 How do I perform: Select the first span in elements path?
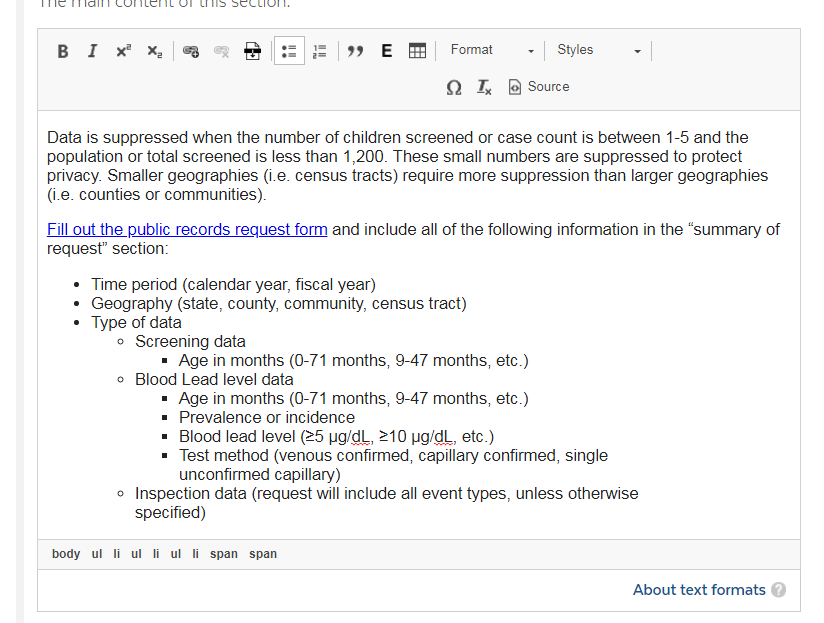224,554
